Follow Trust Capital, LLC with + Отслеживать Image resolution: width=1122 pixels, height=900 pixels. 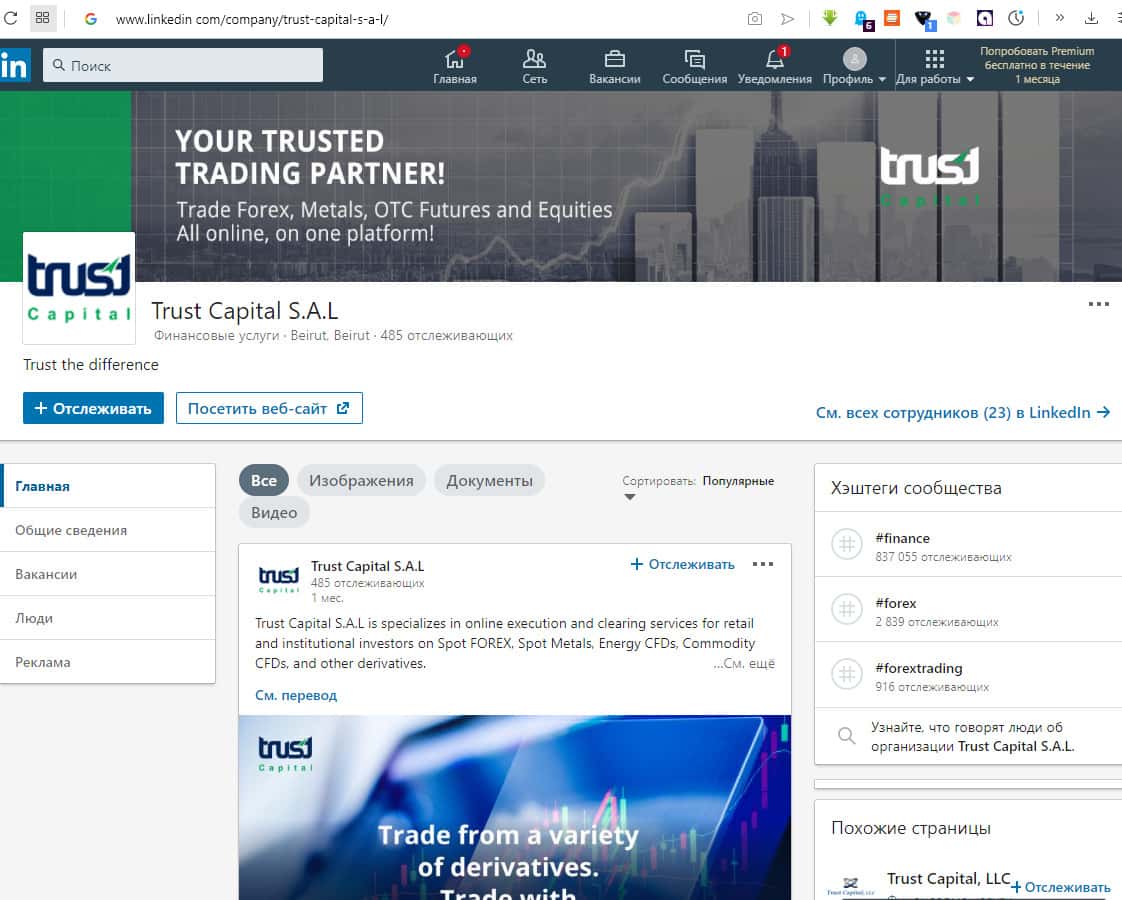tap(1060, 887)
